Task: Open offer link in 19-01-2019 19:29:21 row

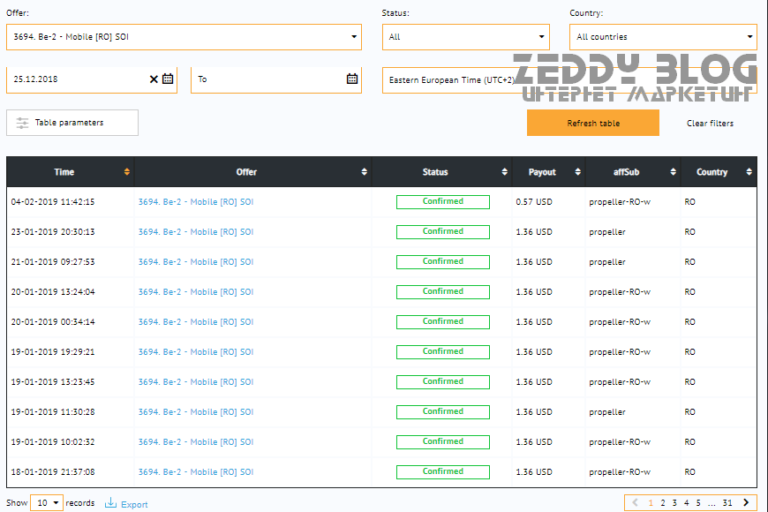Action: click(196, 352)
